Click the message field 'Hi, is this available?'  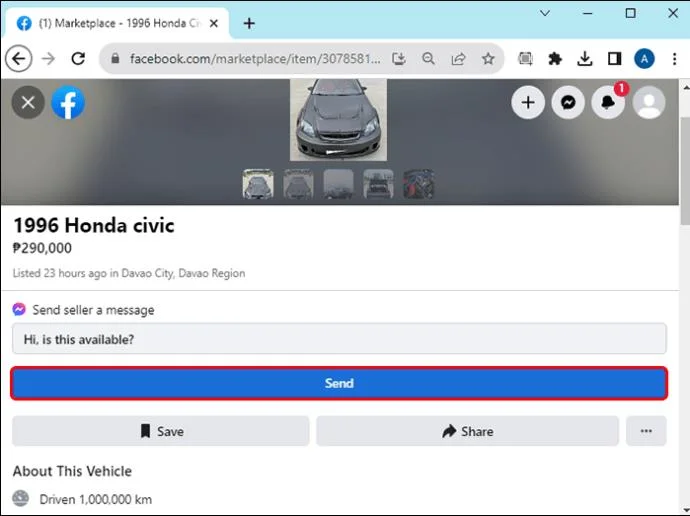(x=339, y=339)
